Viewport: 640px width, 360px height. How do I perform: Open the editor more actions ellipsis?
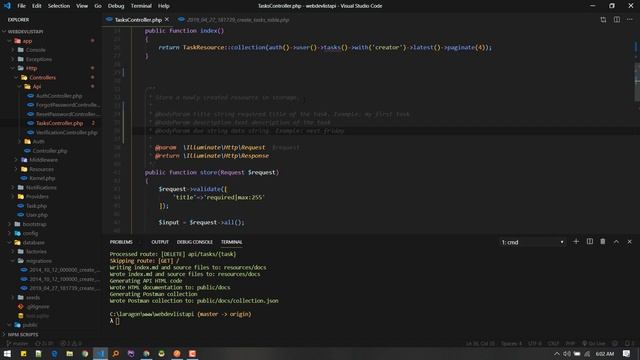(630, 20)
